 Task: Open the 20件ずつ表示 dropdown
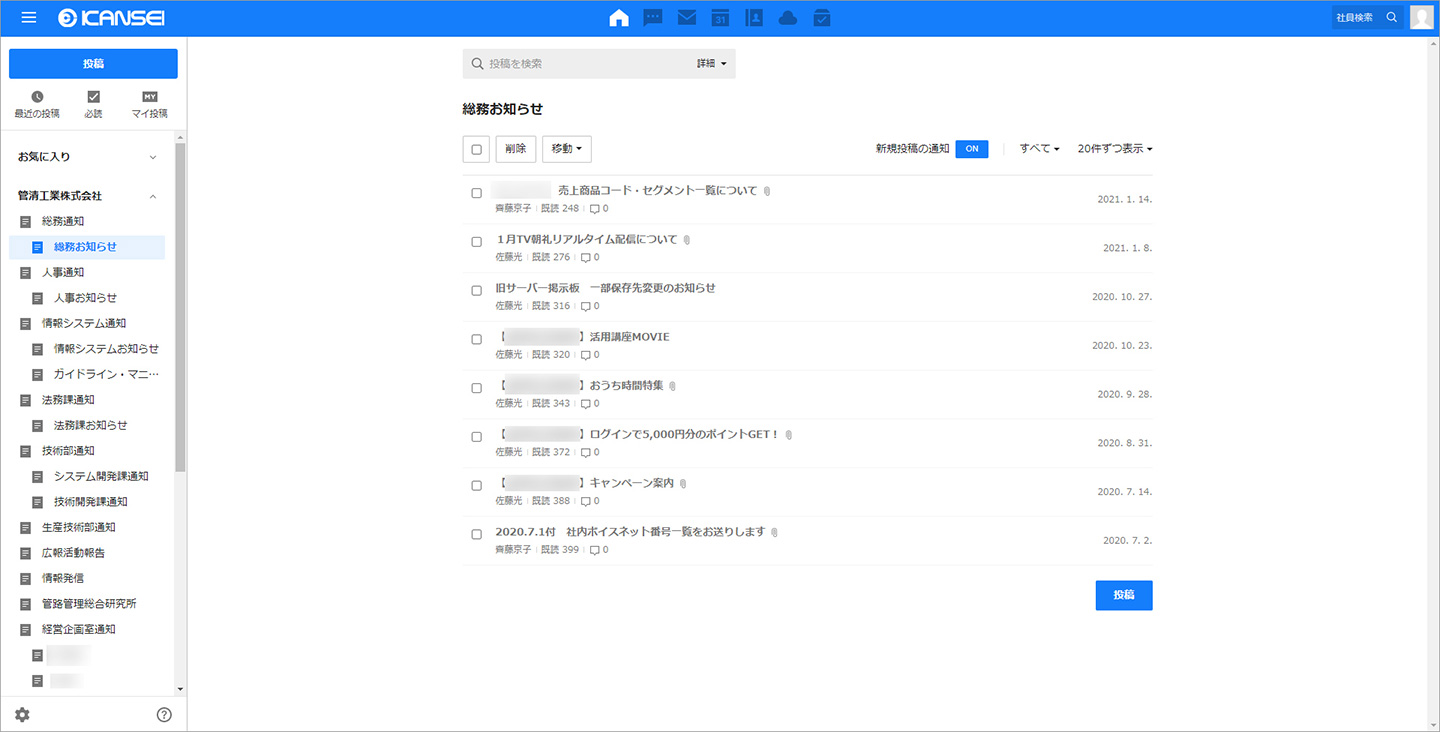(x=1114, y=149)
